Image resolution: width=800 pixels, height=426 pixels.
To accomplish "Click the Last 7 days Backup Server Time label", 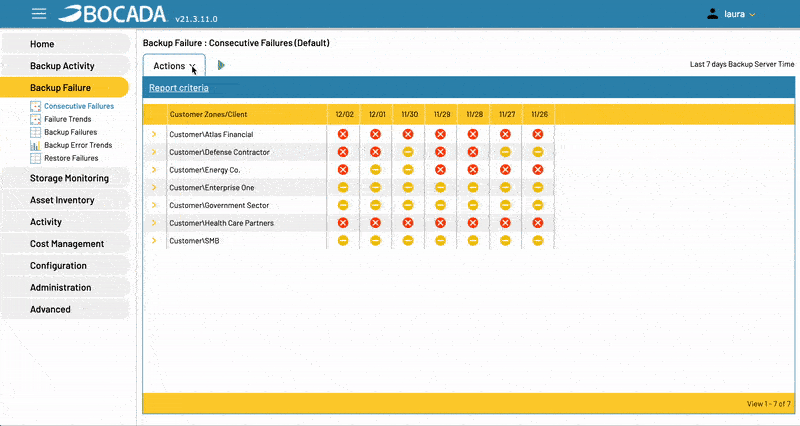I will coord(742,64).
